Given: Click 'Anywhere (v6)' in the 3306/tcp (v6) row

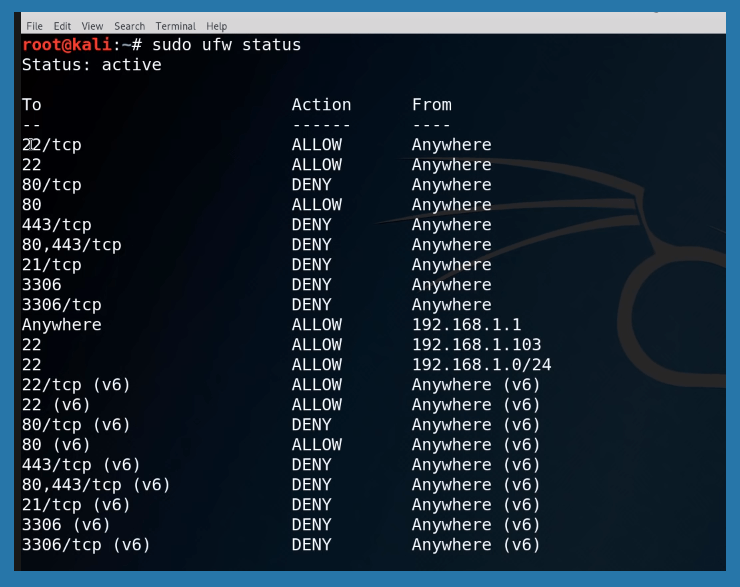Looking at the screenshot, I should [476, 545].
